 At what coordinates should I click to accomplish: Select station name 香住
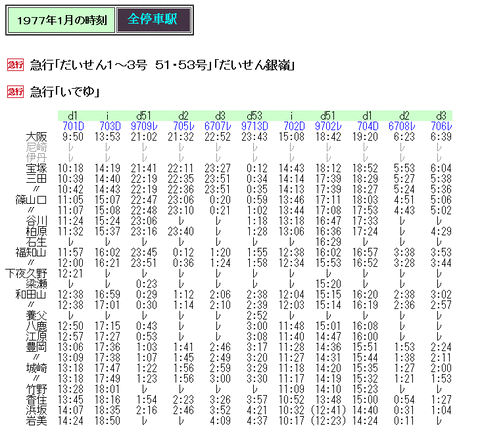36,400
